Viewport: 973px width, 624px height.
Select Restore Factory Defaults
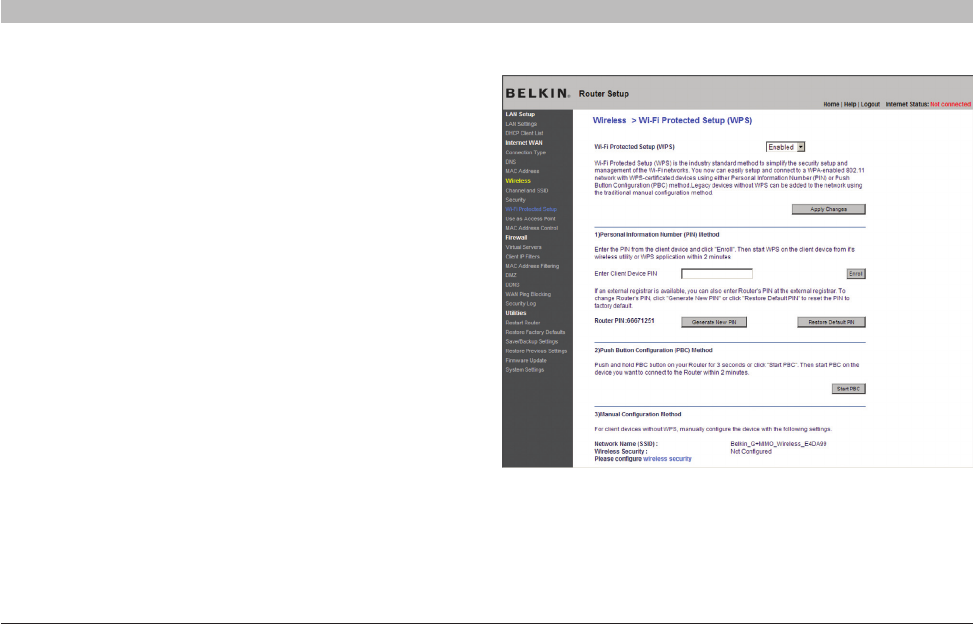535,332
